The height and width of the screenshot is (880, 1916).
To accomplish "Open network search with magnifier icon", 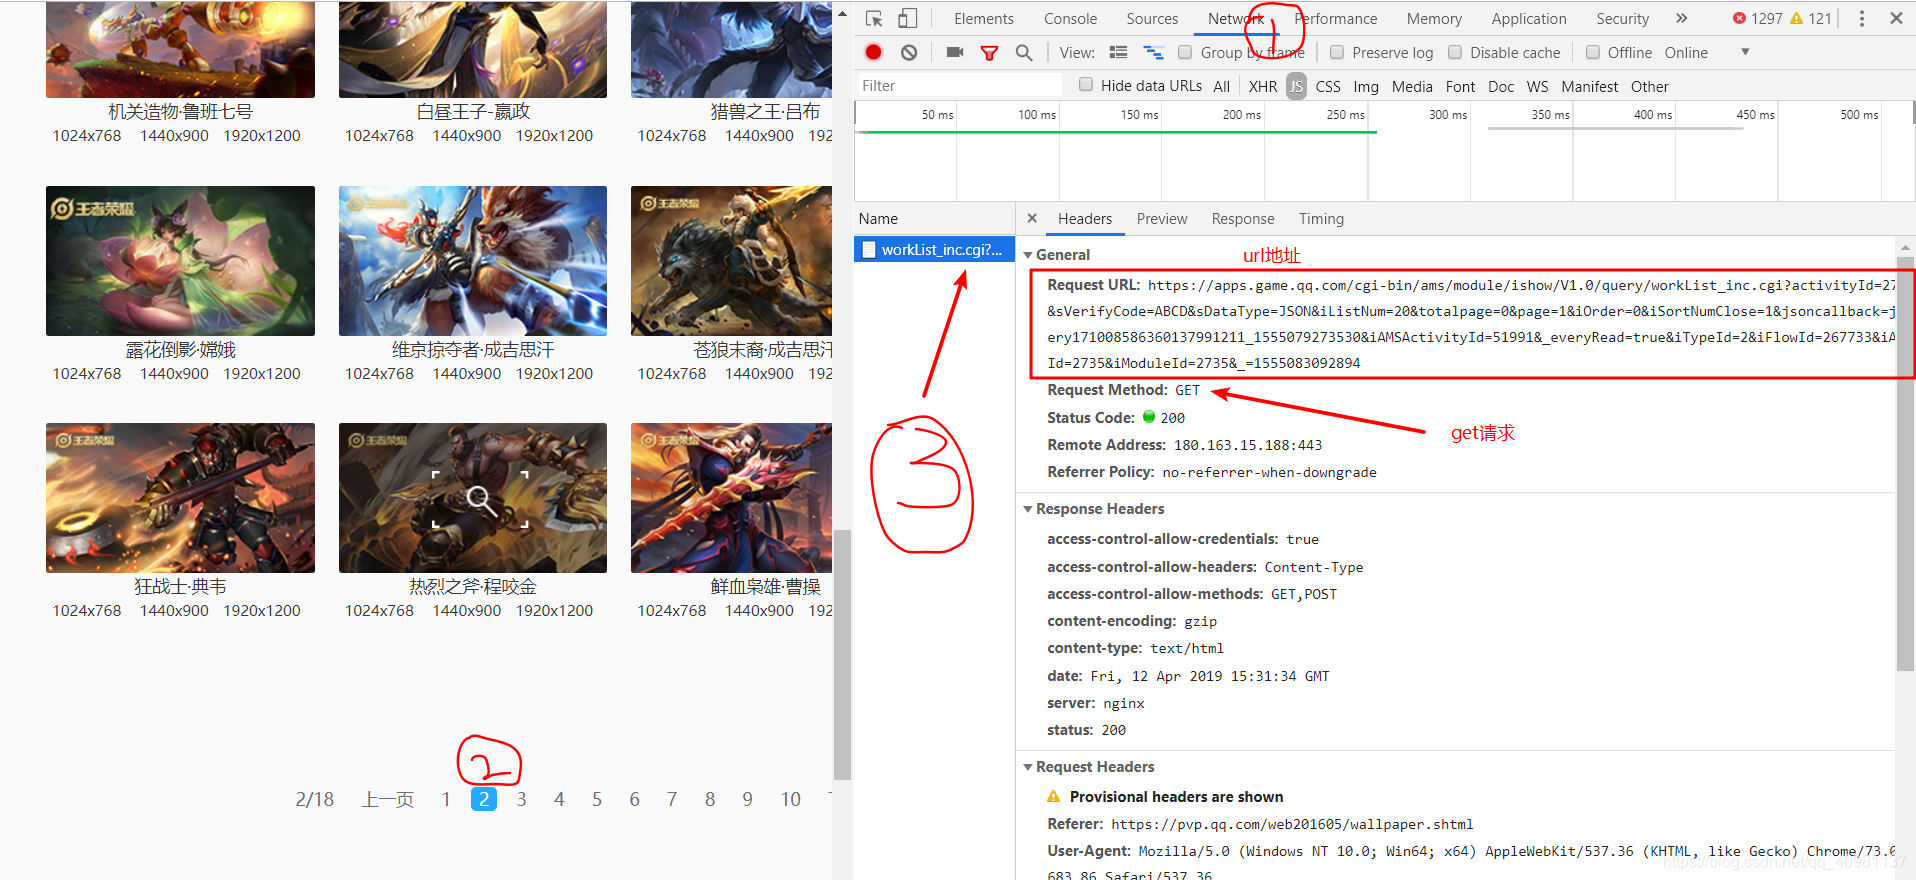I will (1024, 53).
